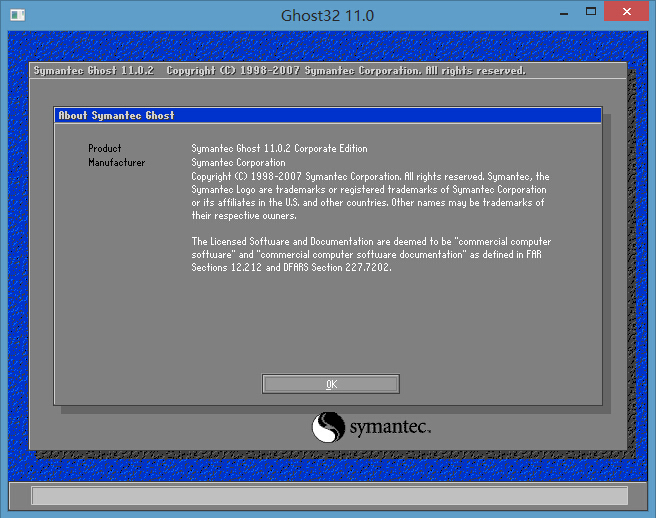Click the 'About Symantec Ghost' dialog title bar
The image size is (656, 518).
coord(328,115)
